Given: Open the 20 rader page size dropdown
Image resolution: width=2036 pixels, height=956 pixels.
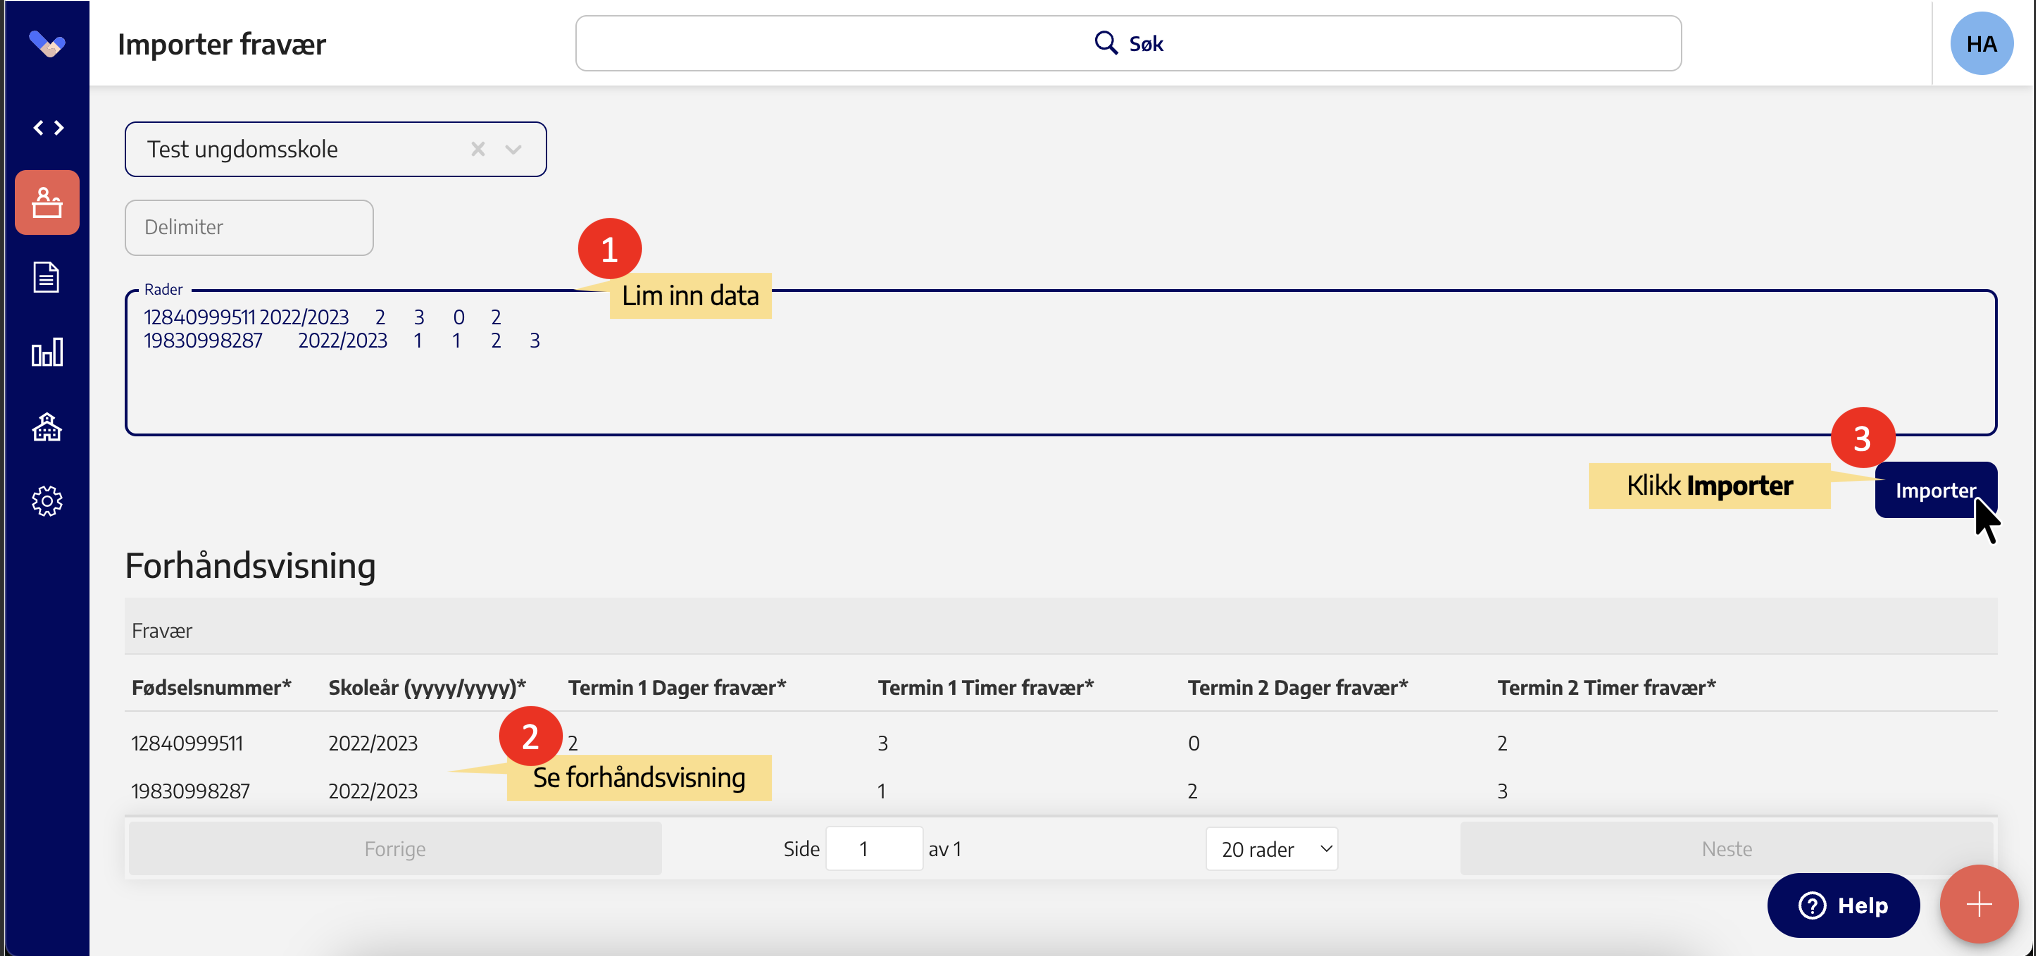Looking at the screenshot, I should [x=1271, y=849].
